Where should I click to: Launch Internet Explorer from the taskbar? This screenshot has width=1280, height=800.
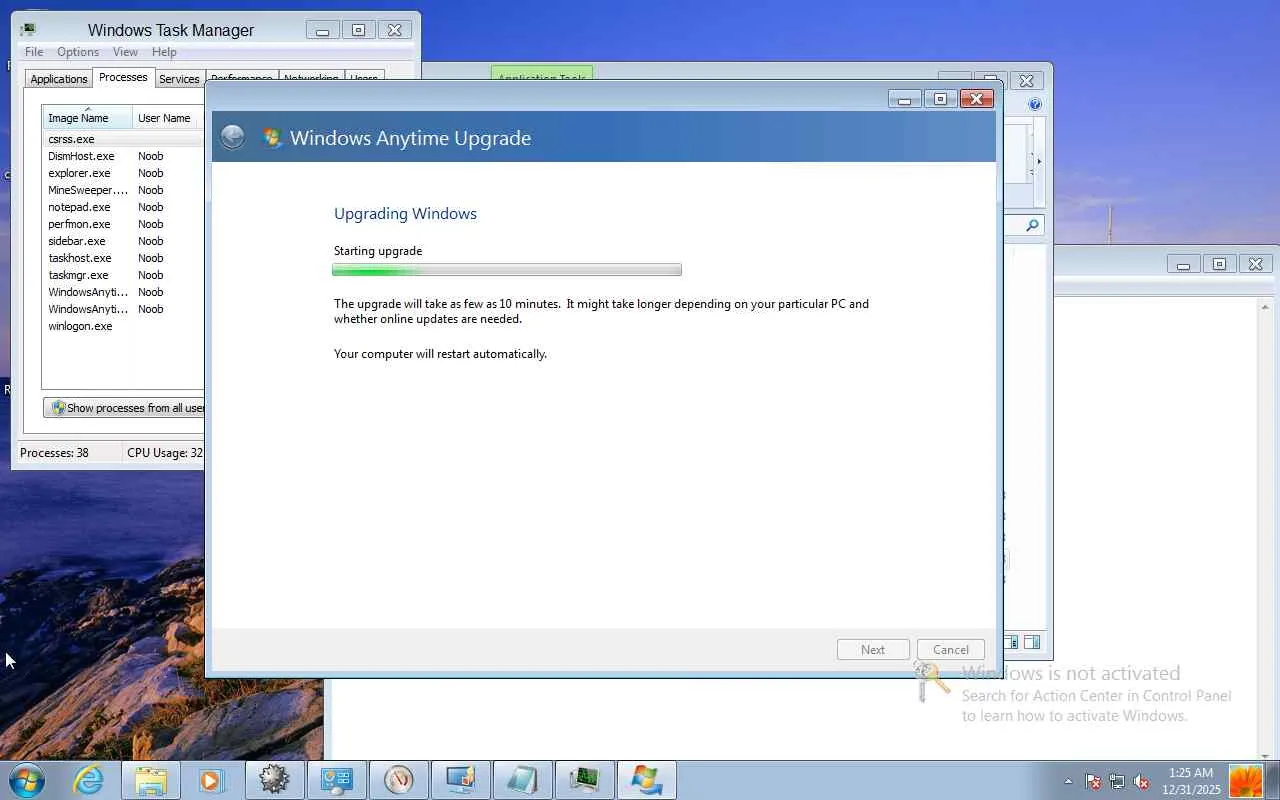pyautogui.click(x=89, y=780)
